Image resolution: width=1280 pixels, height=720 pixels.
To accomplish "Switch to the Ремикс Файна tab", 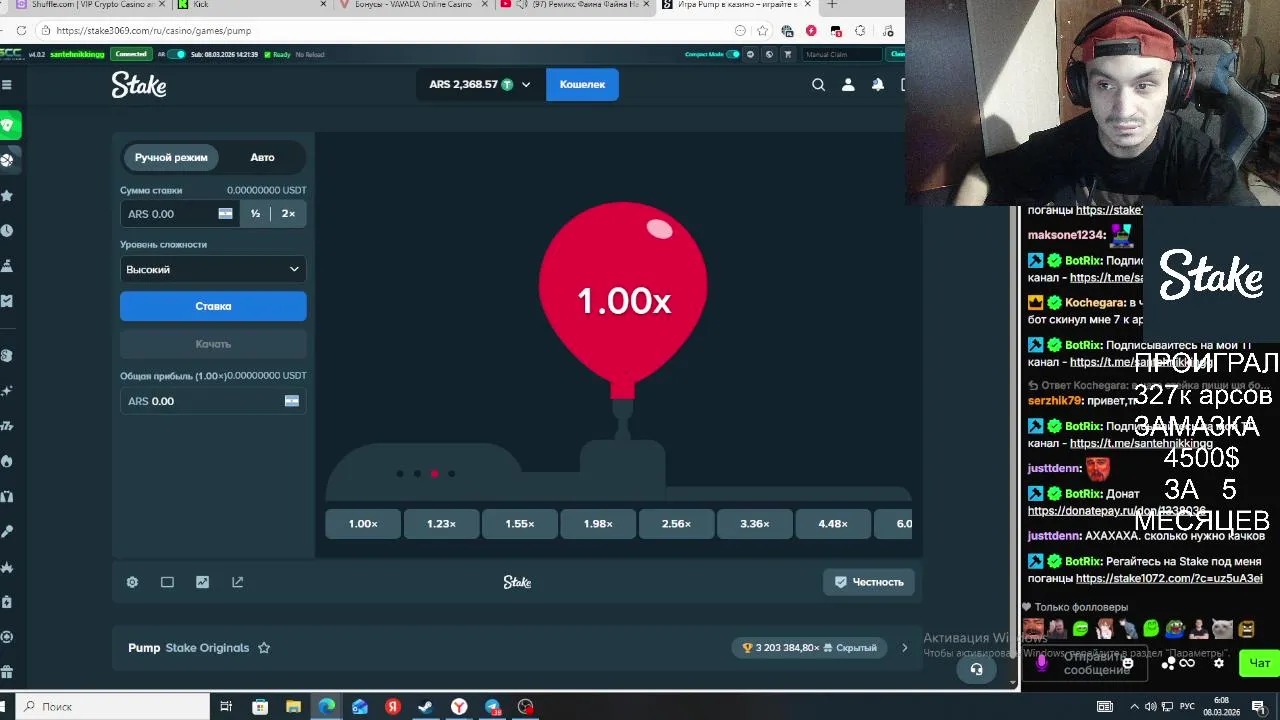I will click(575, 5).
